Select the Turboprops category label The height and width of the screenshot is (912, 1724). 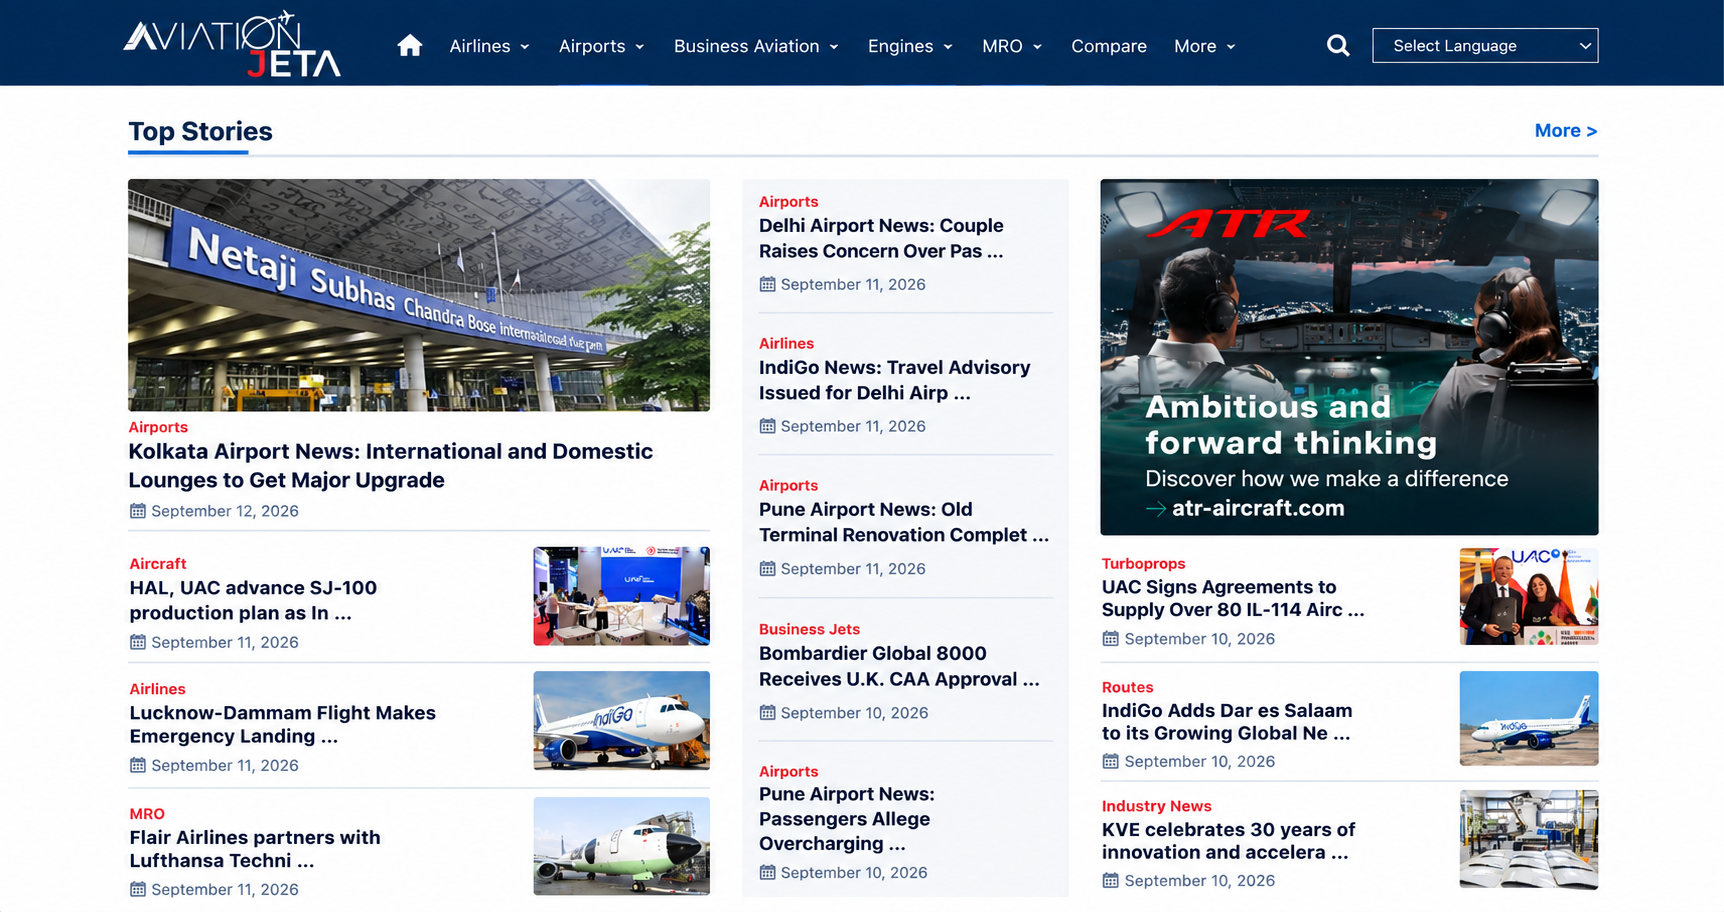1143,564
